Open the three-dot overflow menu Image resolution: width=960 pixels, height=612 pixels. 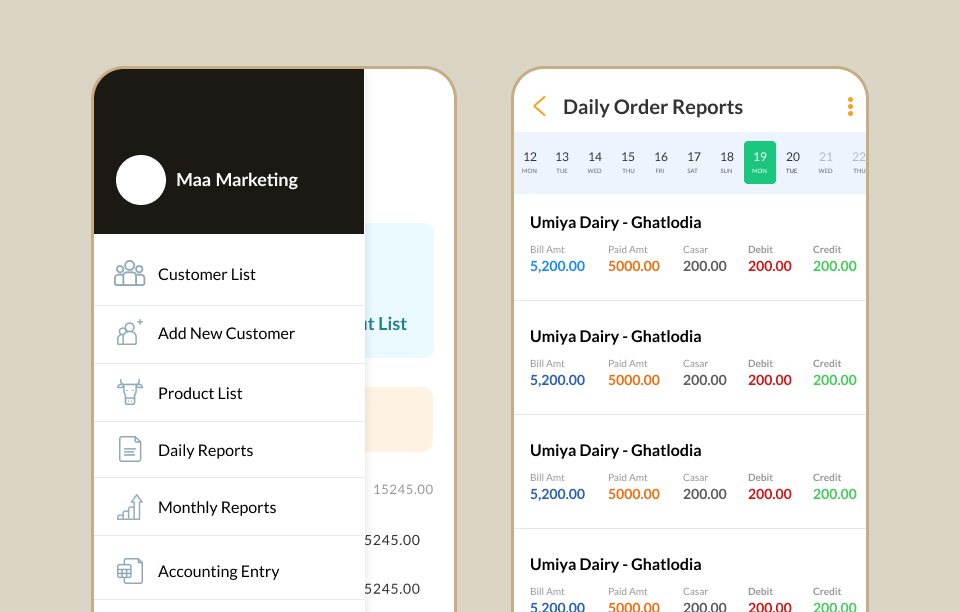(x=850, y=106)
